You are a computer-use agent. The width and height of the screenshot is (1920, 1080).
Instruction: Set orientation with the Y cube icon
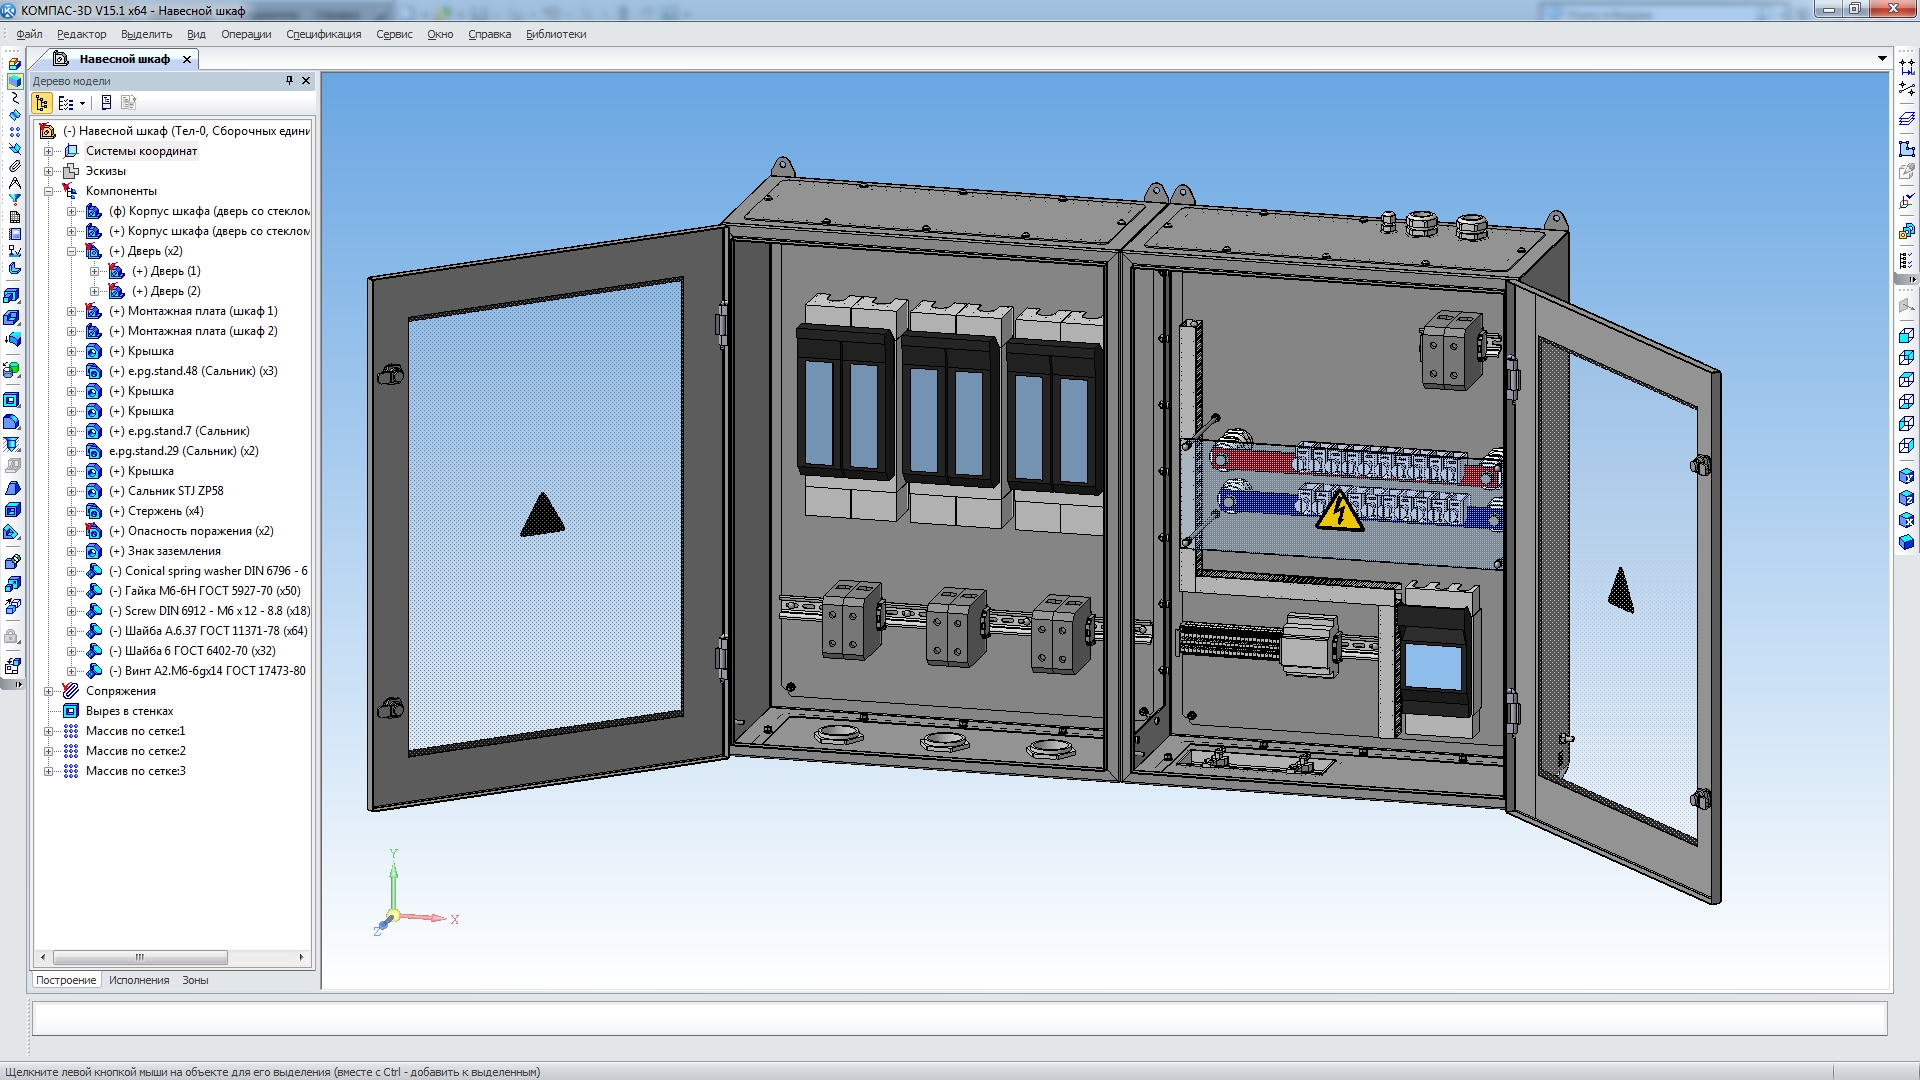tap(1906, 476)
